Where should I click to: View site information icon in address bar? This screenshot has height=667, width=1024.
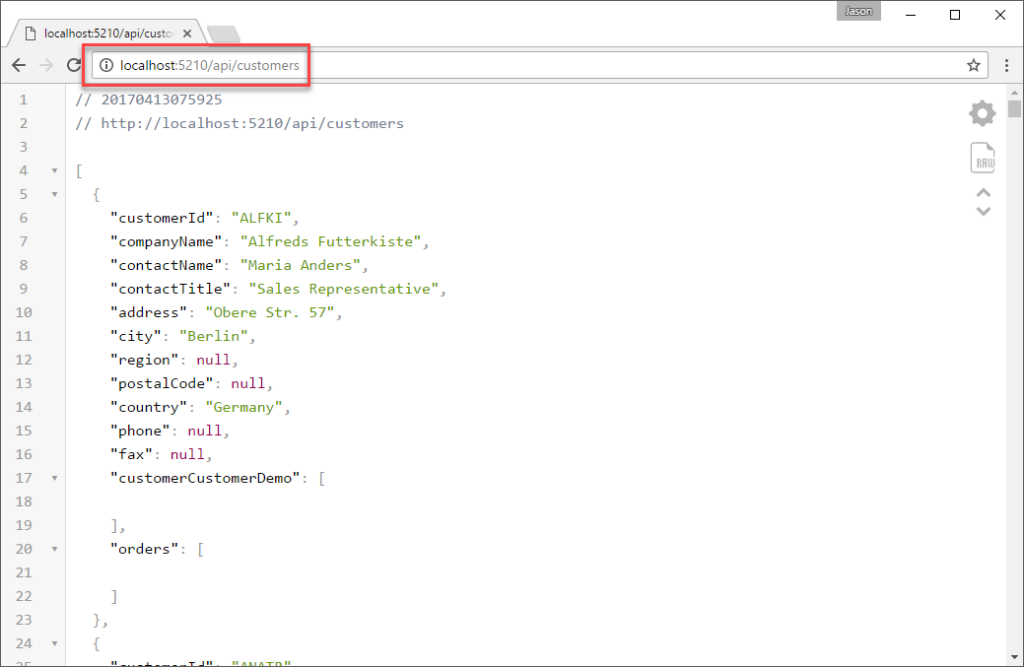pyautogui.click(x=106, y=66)
